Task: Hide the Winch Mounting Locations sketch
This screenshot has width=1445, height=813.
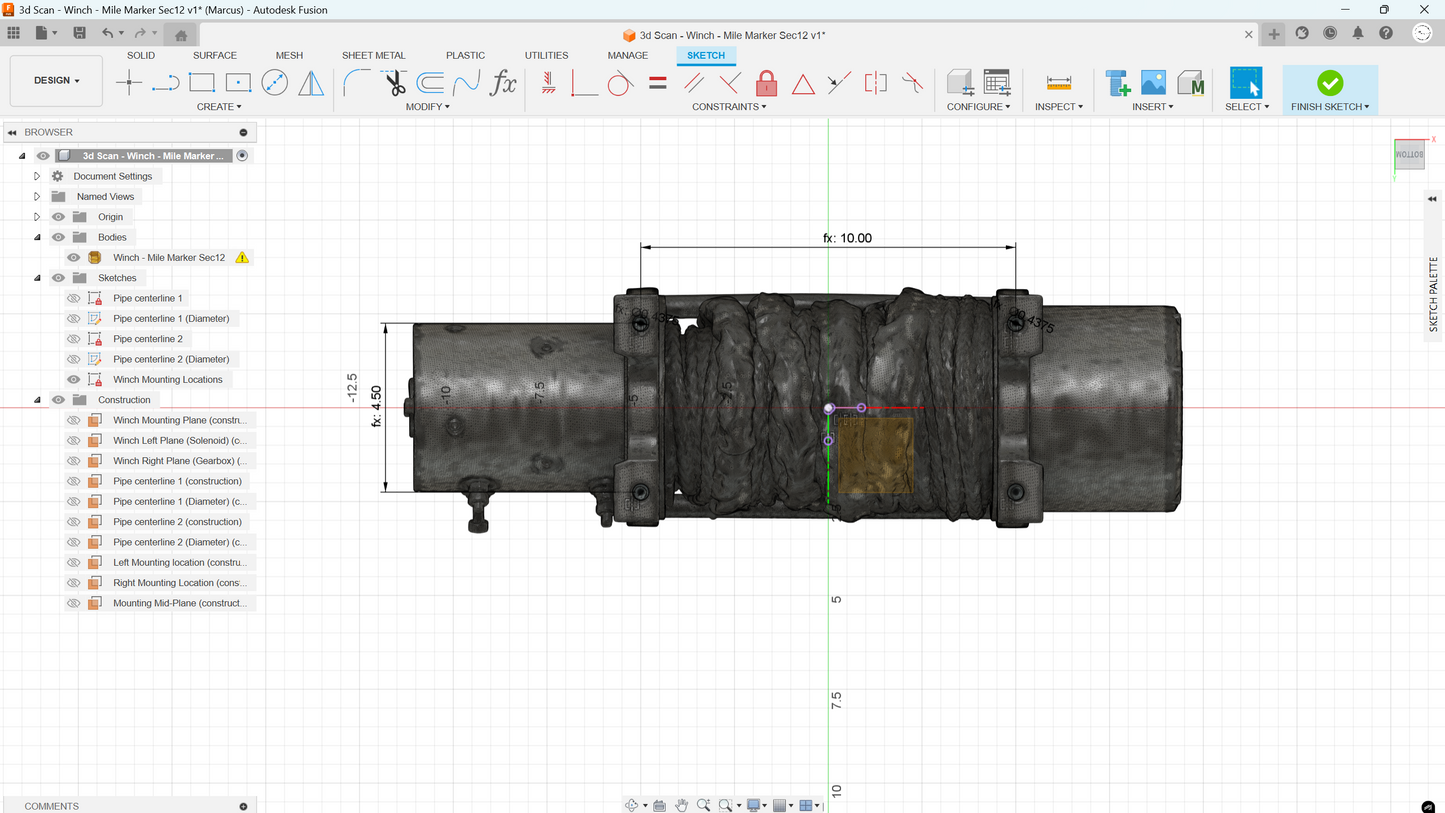Action: point(73,380)
